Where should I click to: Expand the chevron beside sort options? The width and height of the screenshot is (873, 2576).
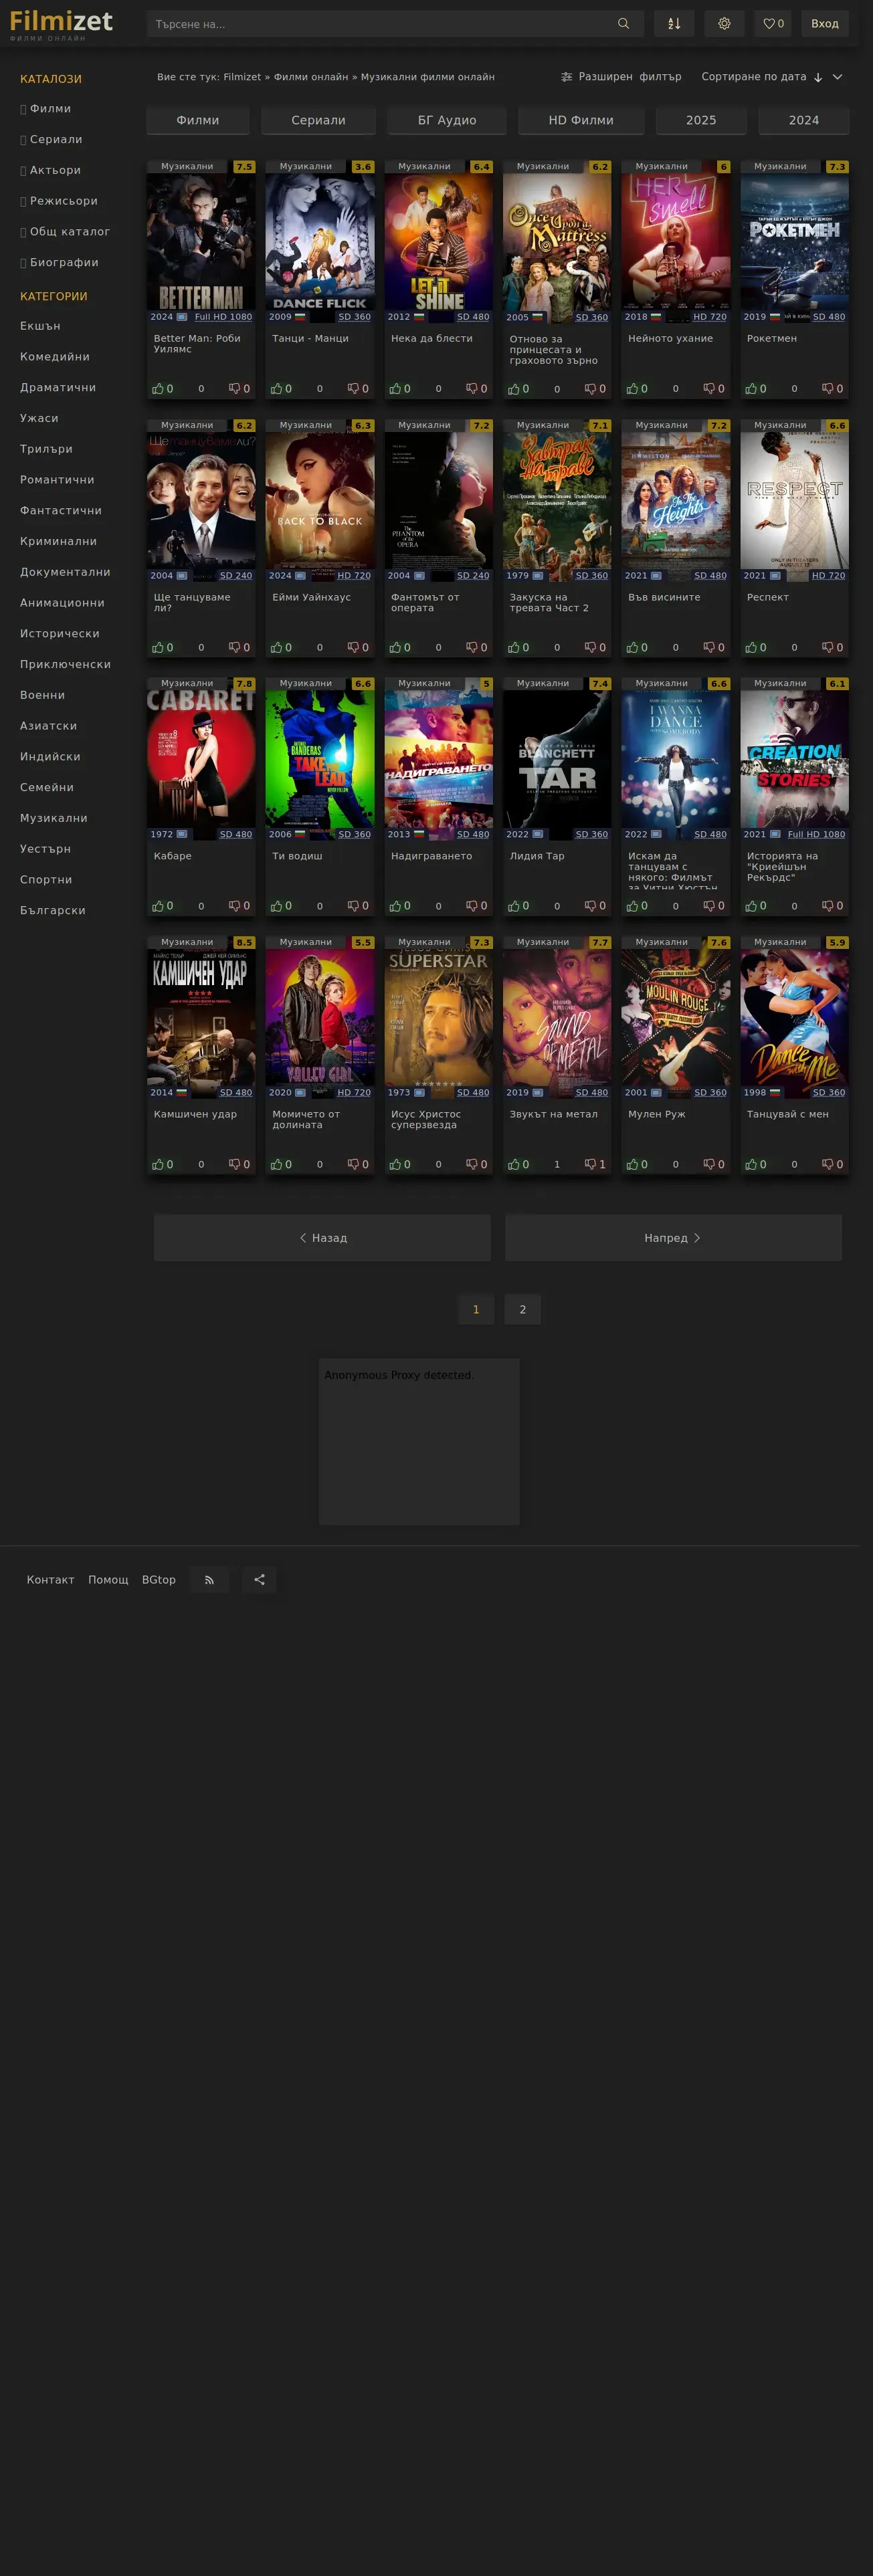pos(838,77)
